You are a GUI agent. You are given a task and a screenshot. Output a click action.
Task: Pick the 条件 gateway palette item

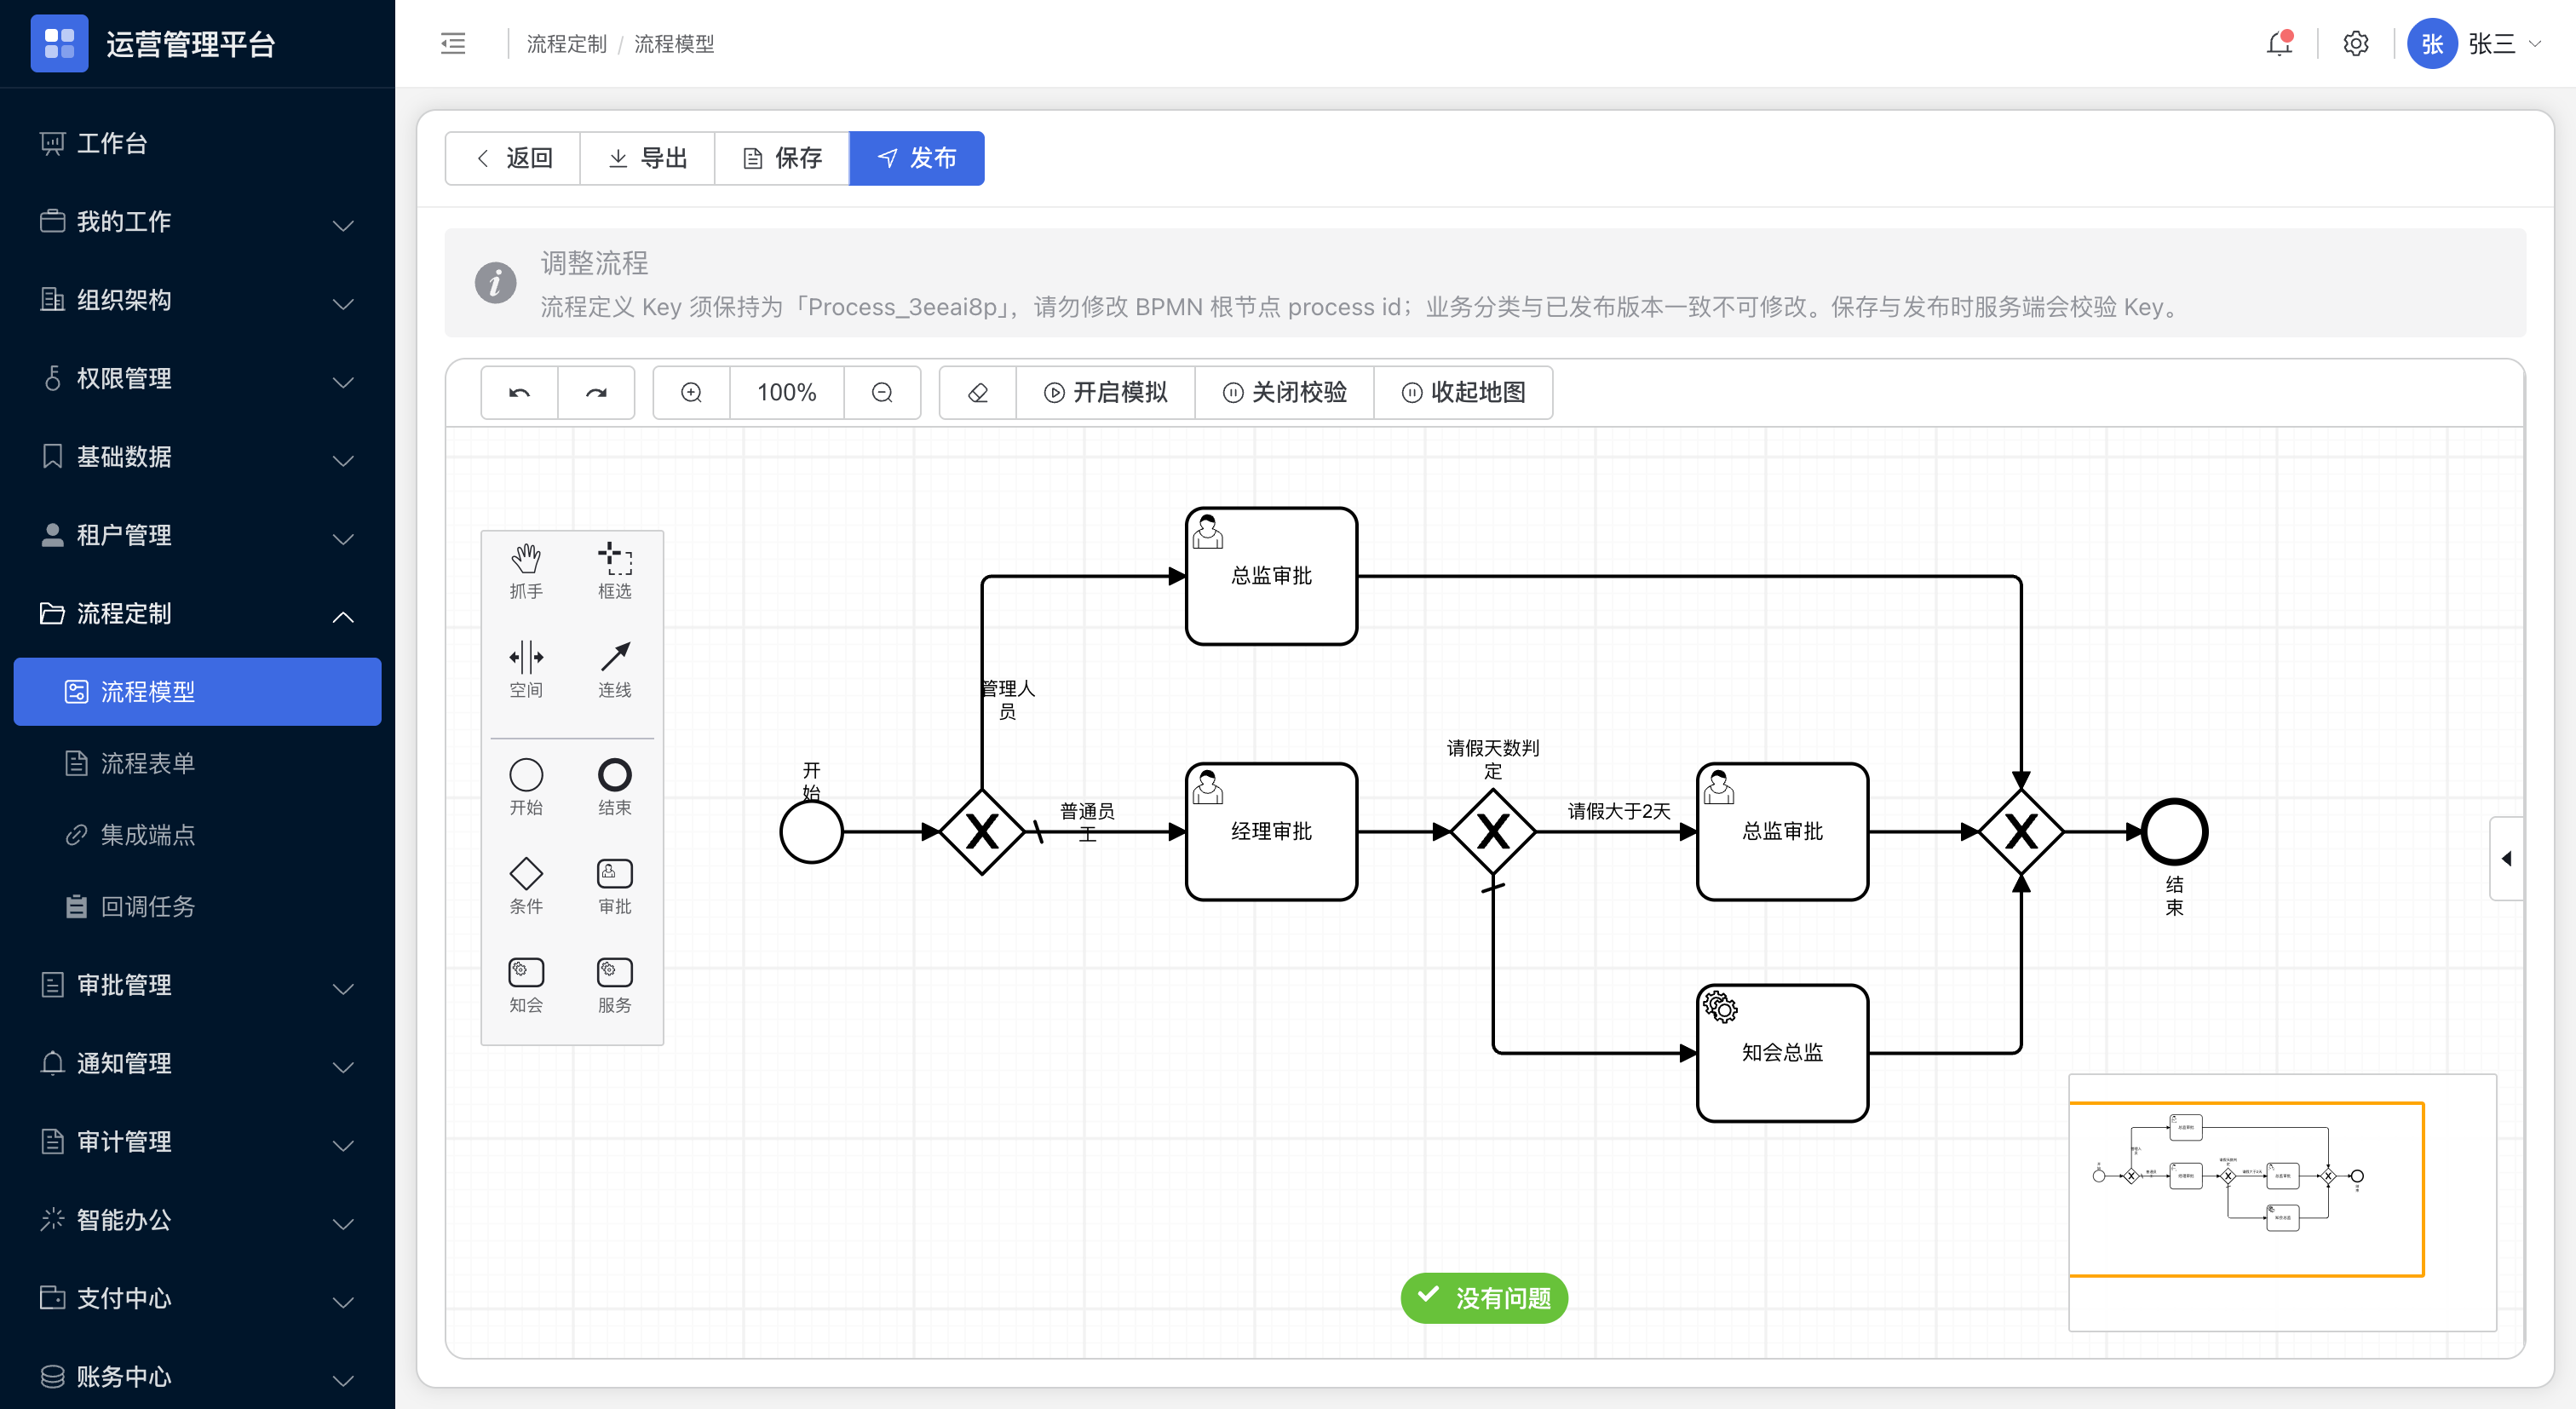(x=526, y=886)
